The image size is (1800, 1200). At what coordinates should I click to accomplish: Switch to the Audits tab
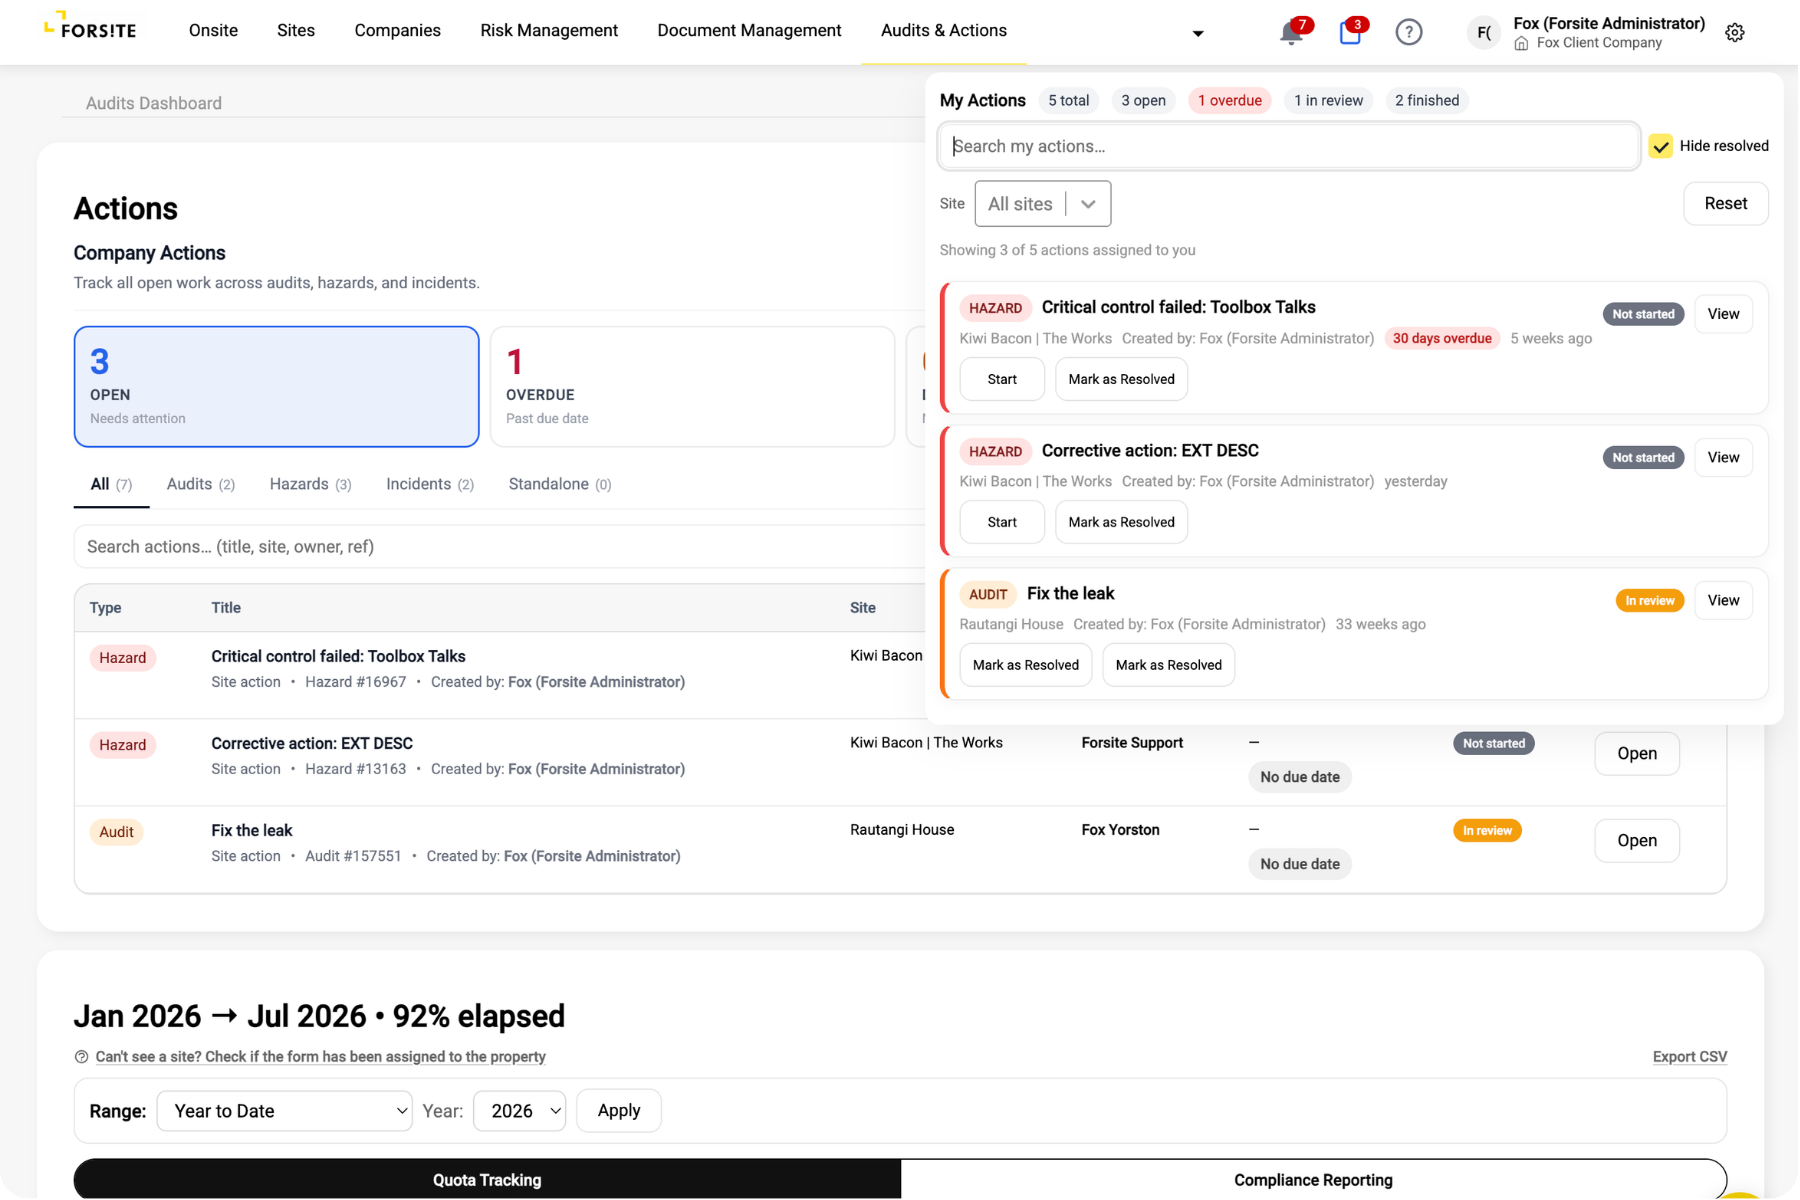pyautogui.click(x=200, y=485)
